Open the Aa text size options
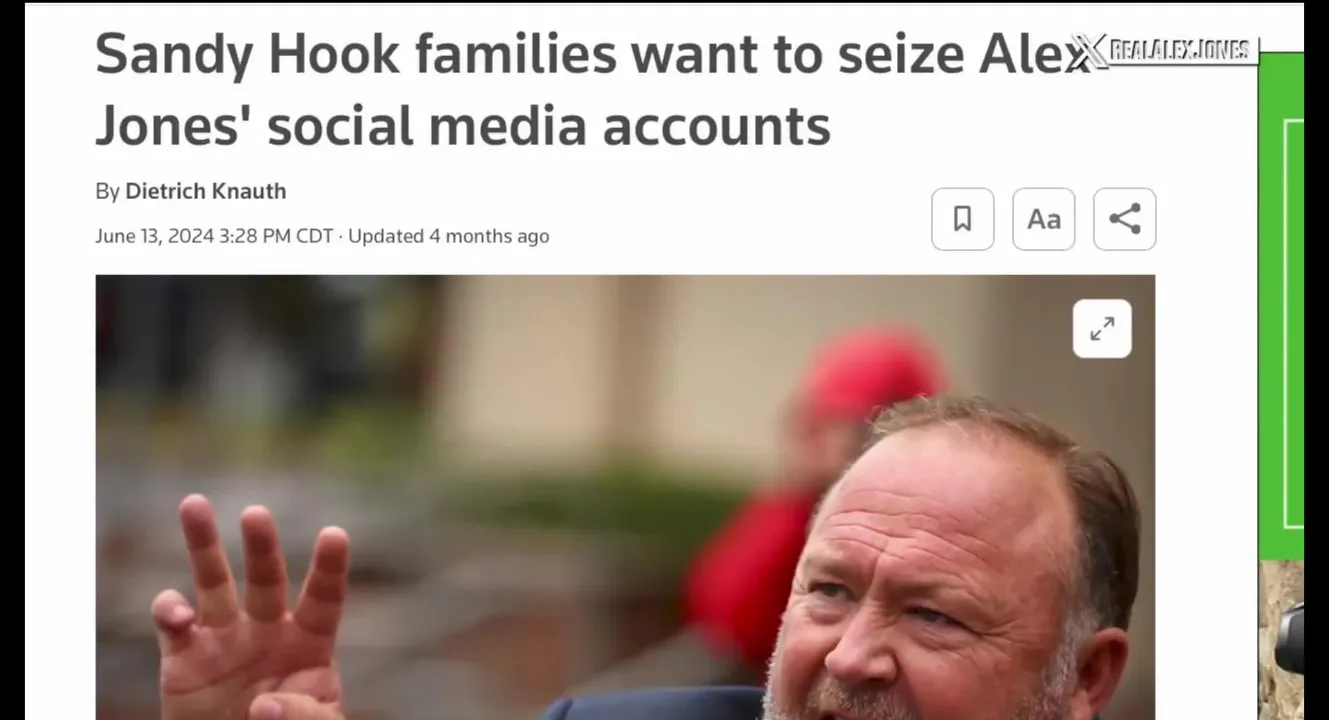1329x720 pixels. tap(1043, 219)
